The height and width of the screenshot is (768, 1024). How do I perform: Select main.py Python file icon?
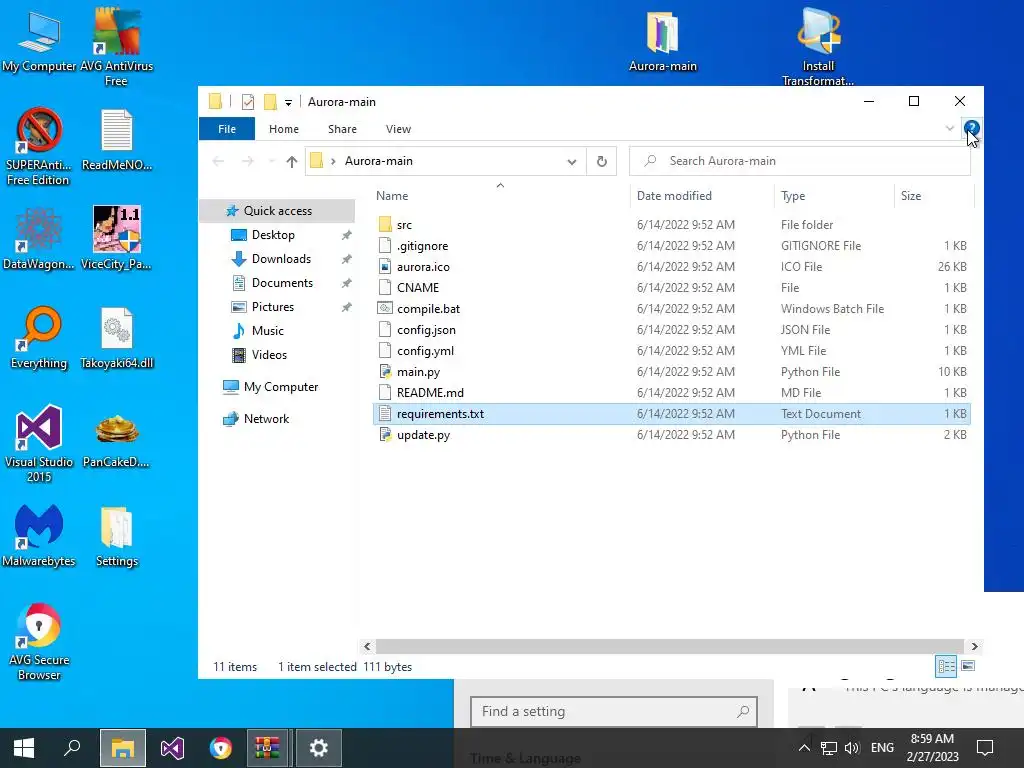(385, 372)
